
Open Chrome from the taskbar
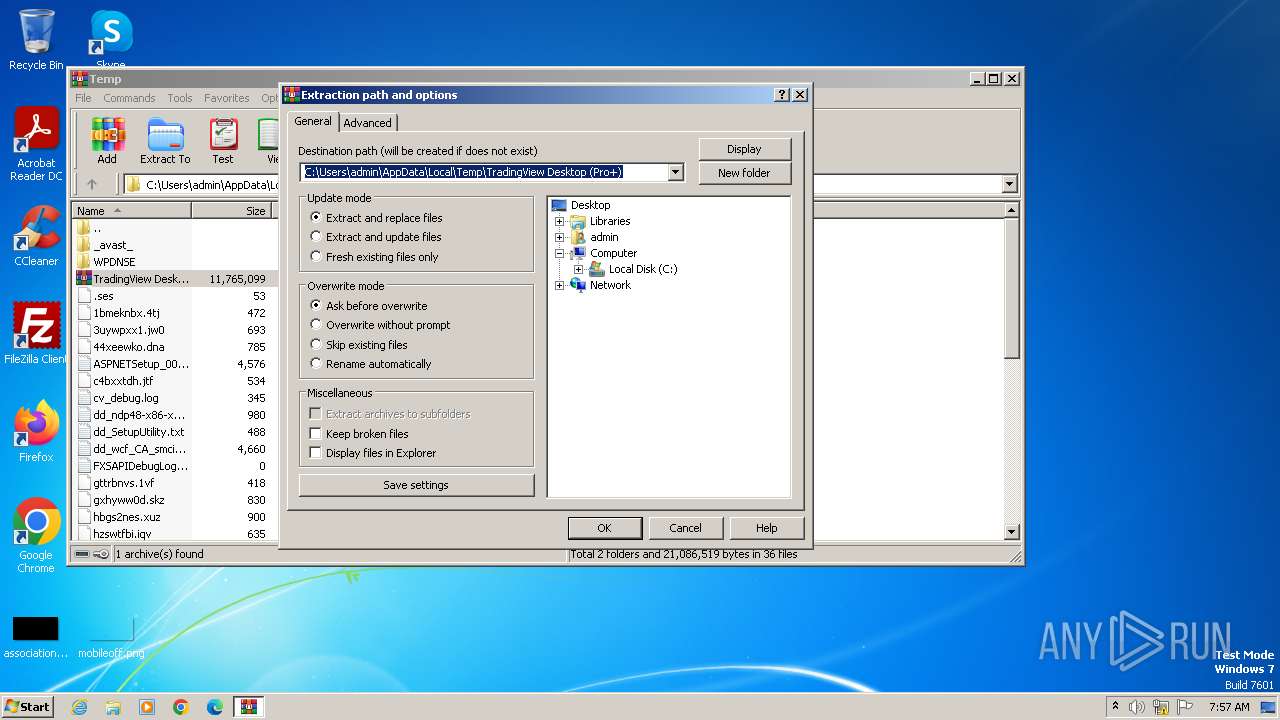click(181, 707)
